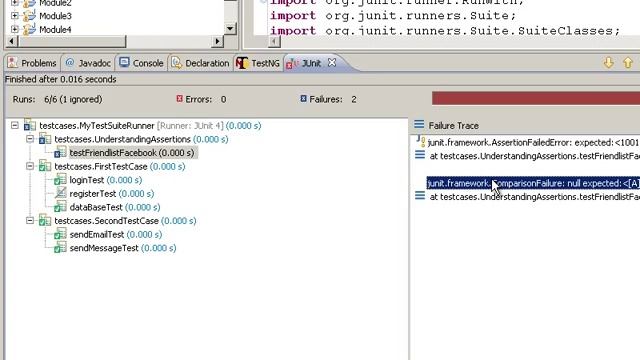Click the Declaration tab icon
This screenshot has width=640, height=360.
coord(176,62)
